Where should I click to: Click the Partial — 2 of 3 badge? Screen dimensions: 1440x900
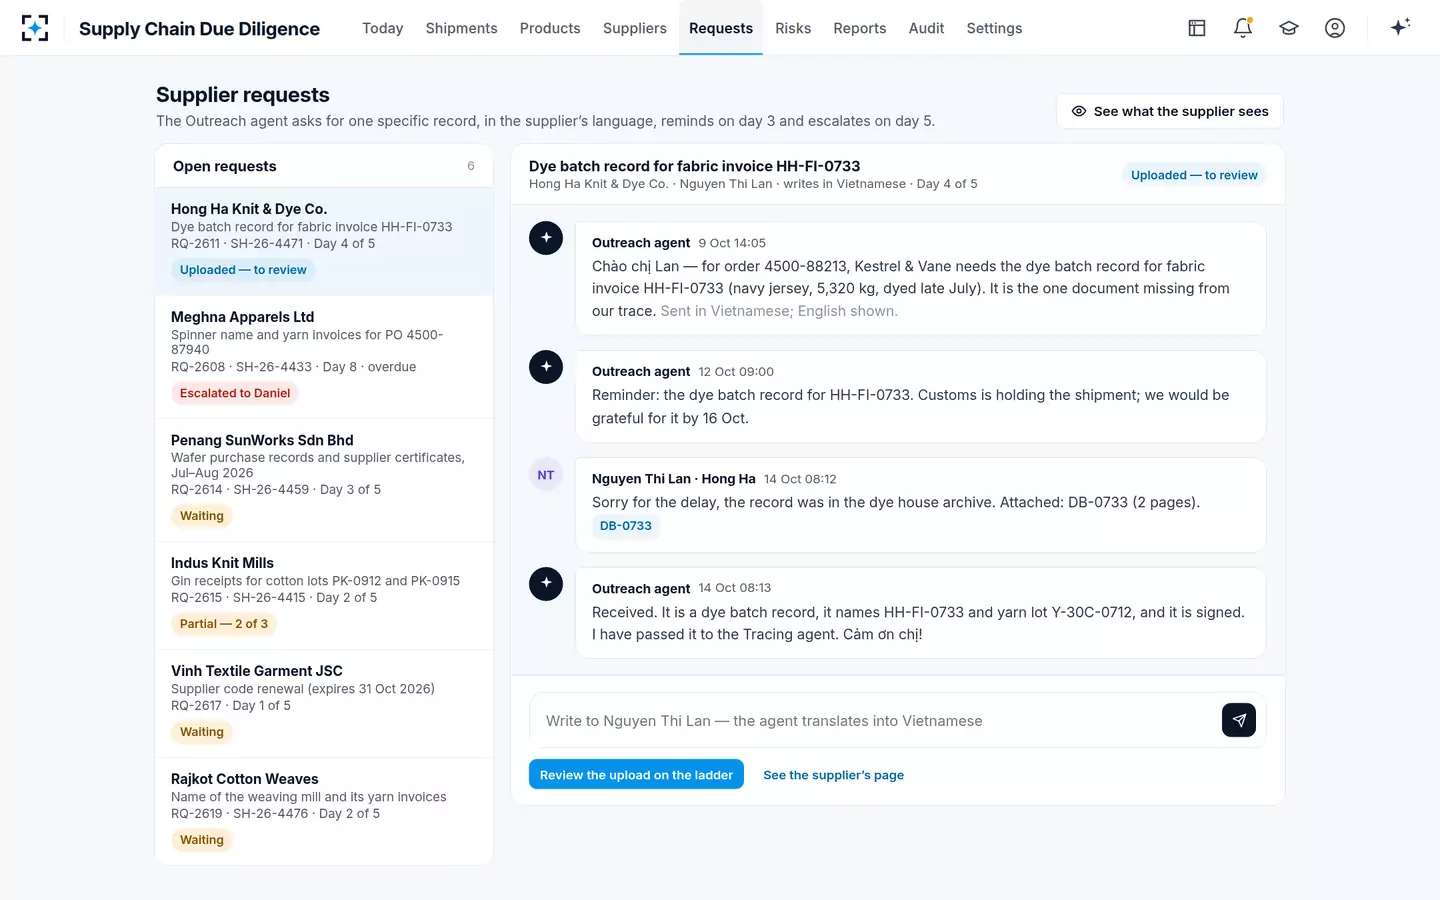tap(224, 624)
